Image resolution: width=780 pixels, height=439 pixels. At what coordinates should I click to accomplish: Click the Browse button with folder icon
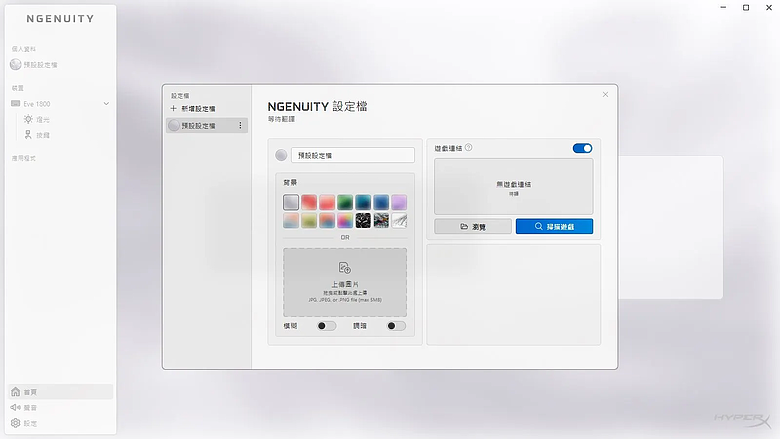[x=473, y=227]
